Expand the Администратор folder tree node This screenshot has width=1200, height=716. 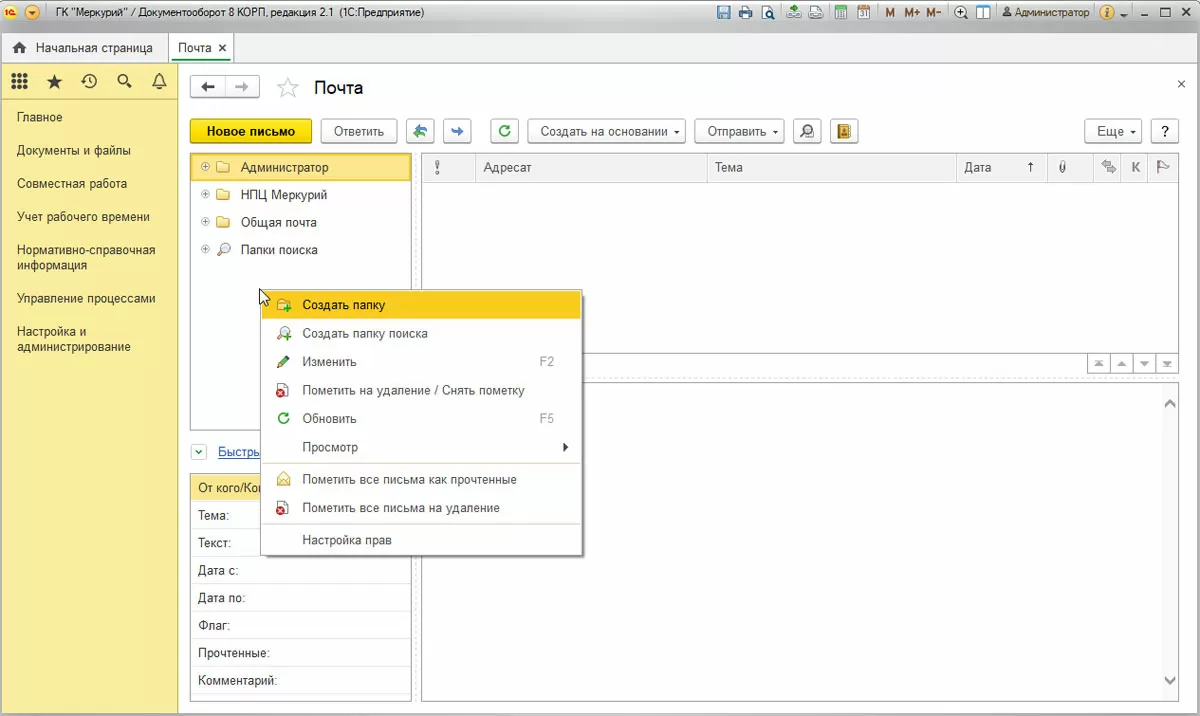tap(205, 167)
